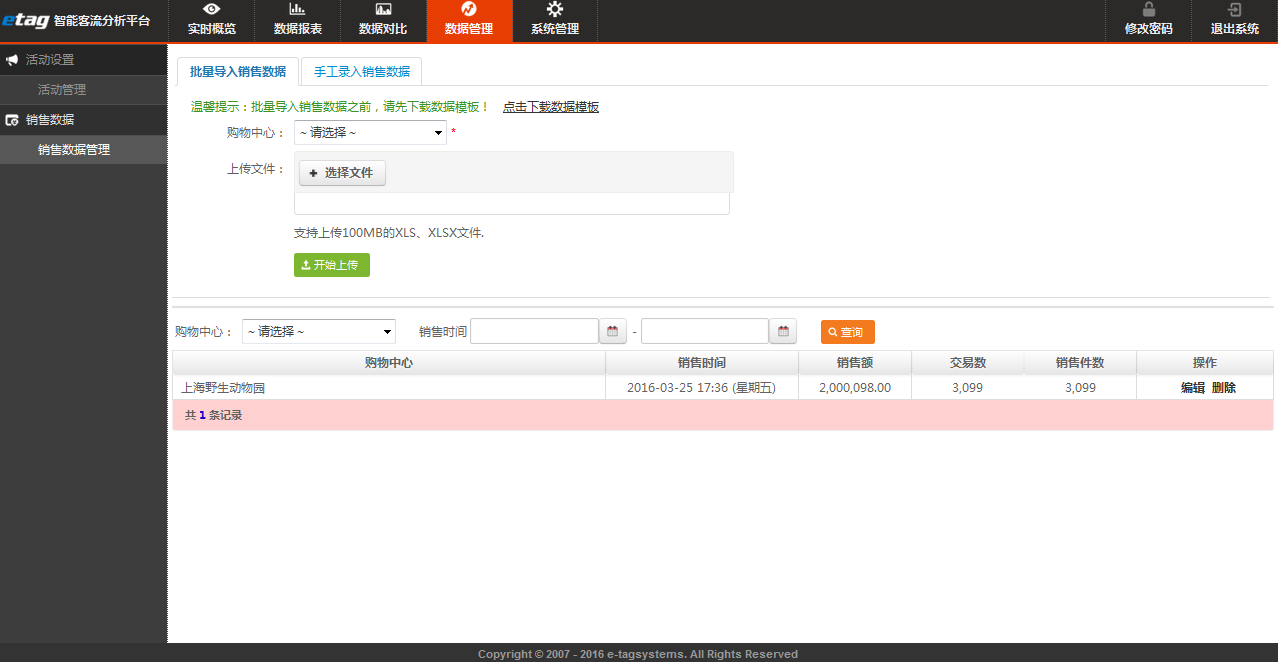Viewport: 1278px width, 662px height.
Task: Click the etag logo
Action: coord(25,20)
